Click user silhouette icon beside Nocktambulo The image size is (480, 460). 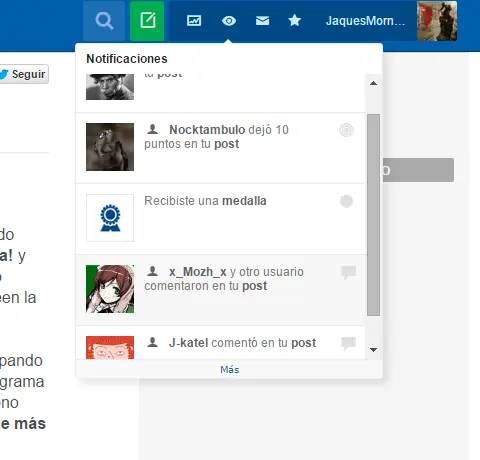coord(153,129)
